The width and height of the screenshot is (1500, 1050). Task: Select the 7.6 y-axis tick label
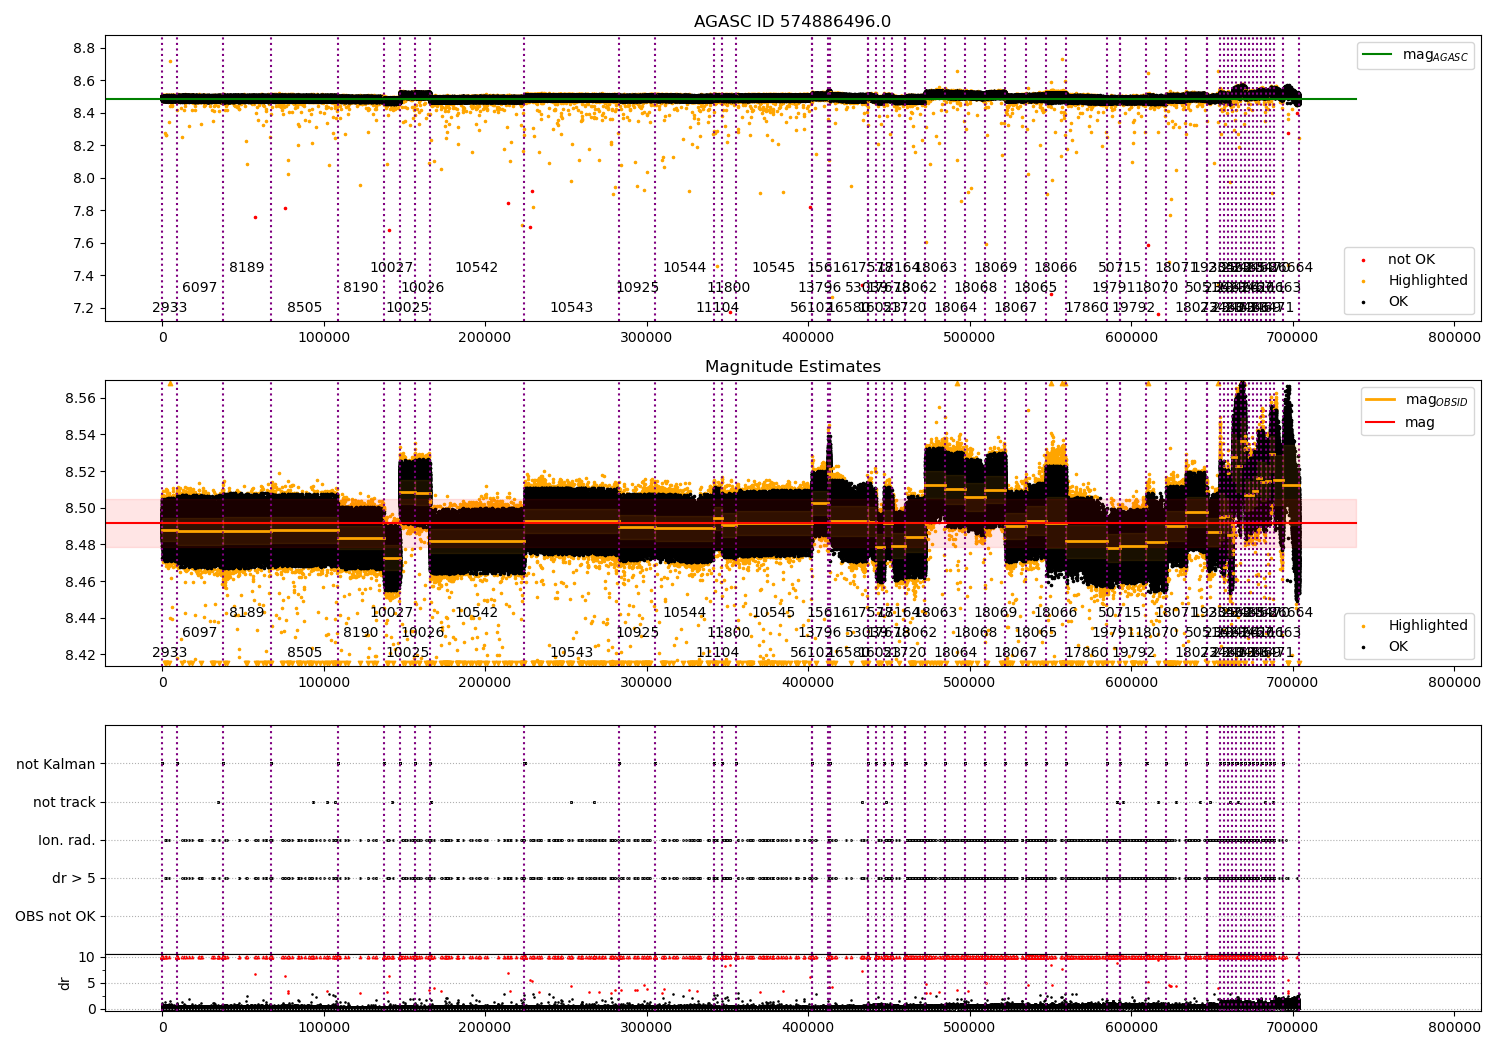[85, 244]
